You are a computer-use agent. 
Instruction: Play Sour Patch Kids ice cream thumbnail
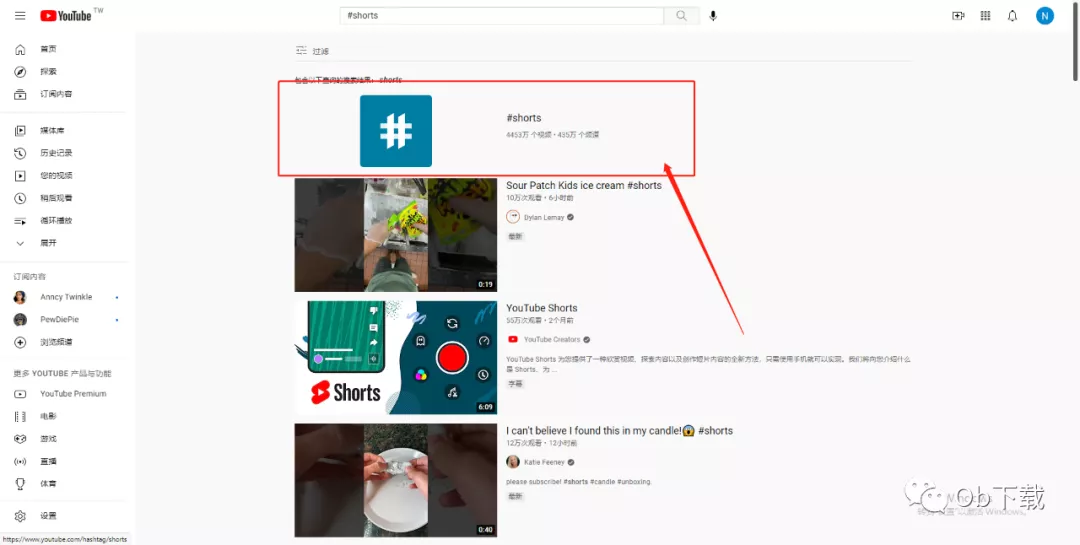(x=395, y=235)
